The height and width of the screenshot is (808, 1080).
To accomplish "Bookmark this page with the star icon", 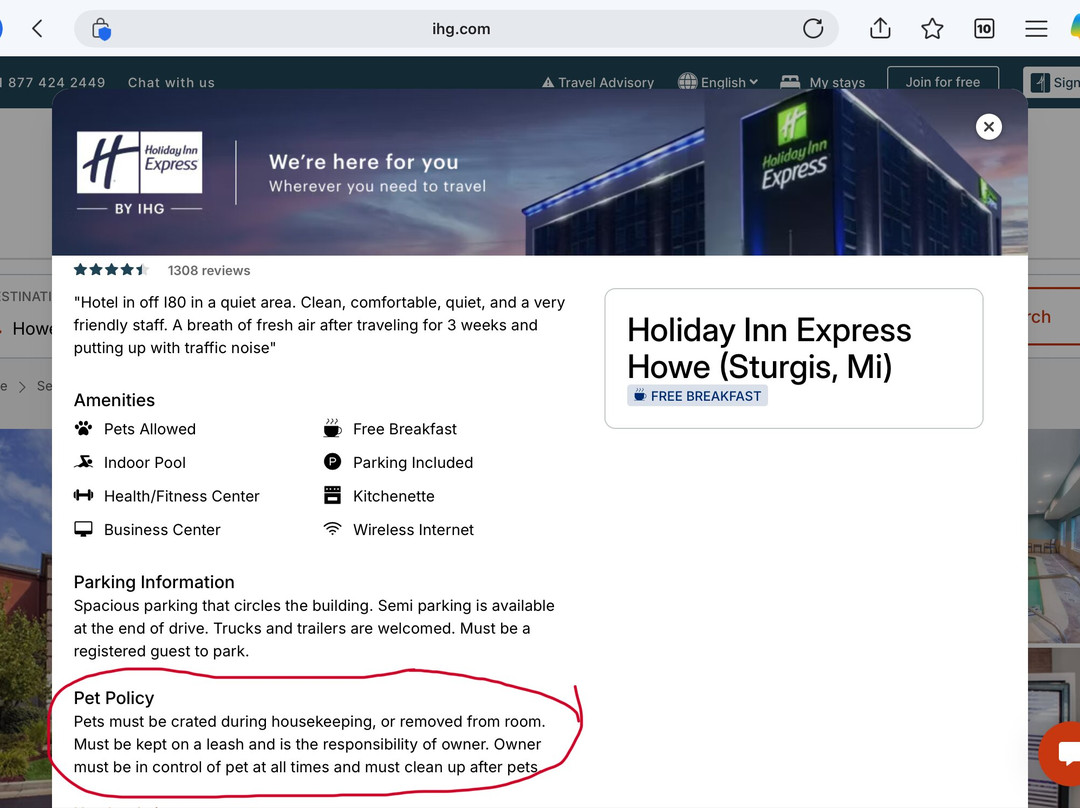I will pyautogui.click(x=932, y=29).
